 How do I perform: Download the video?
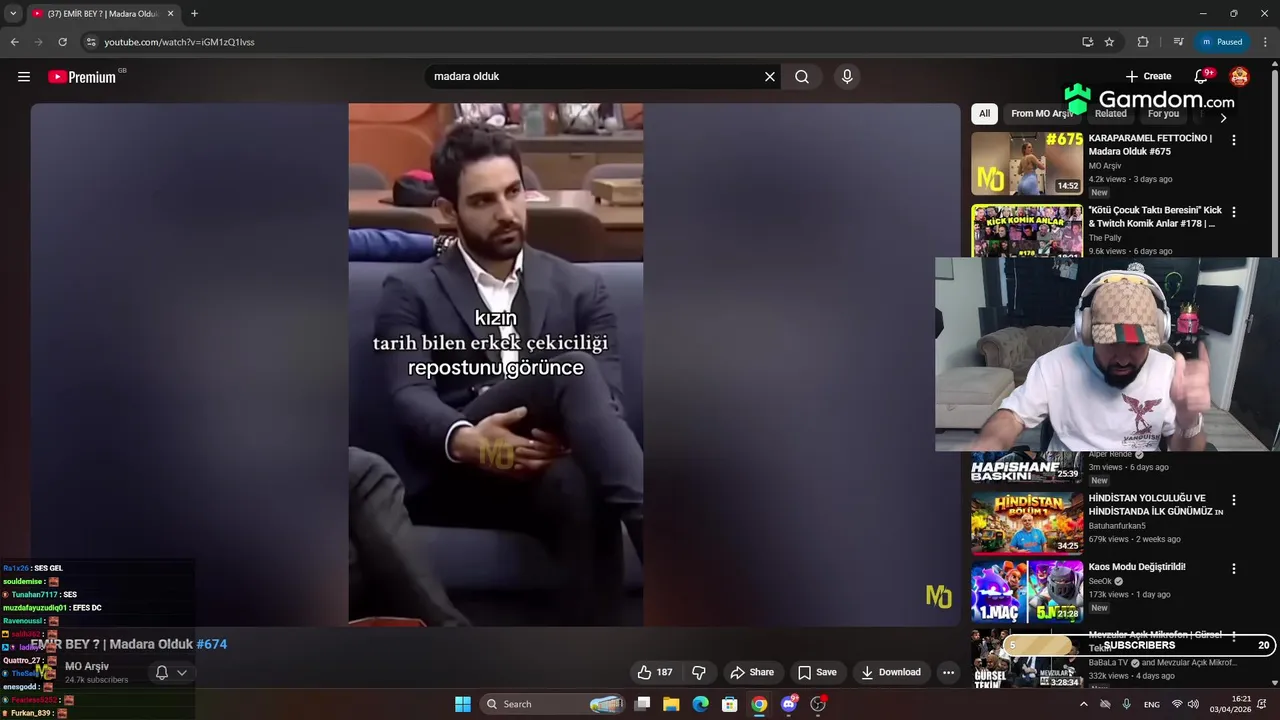(x=891, y=672)
